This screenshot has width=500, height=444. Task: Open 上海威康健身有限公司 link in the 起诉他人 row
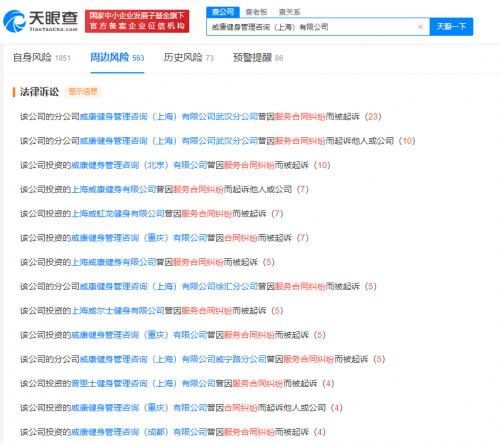click(113, 190)
